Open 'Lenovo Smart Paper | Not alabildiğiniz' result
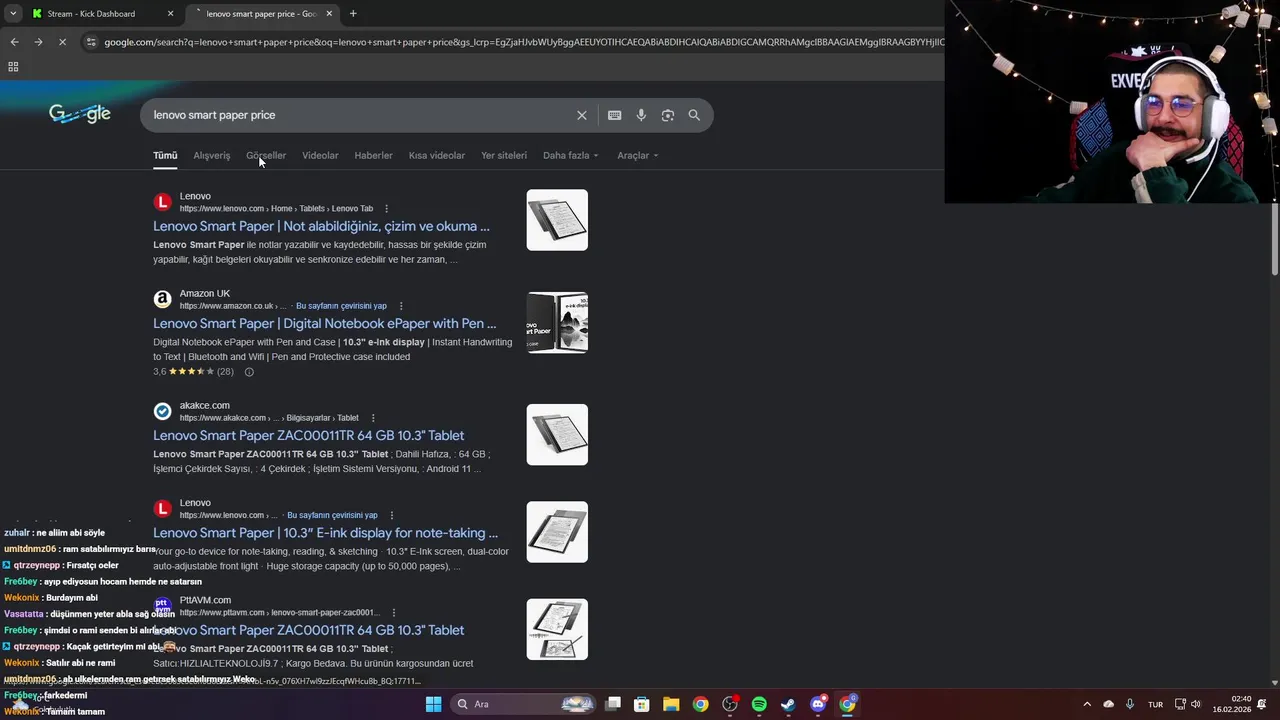The height and width of the screenshot is (720, 1280). click(321, 226)
